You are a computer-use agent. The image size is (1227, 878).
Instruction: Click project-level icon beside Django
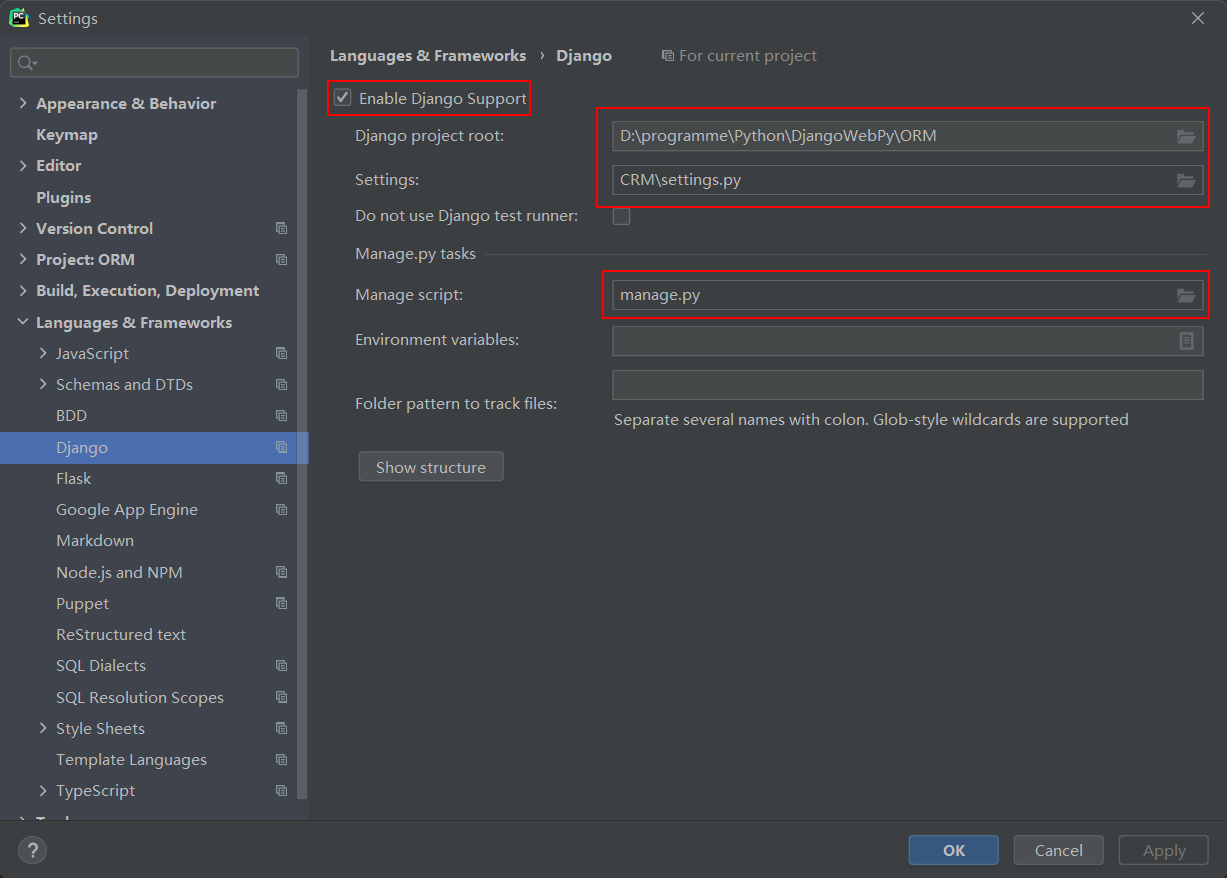281,448
